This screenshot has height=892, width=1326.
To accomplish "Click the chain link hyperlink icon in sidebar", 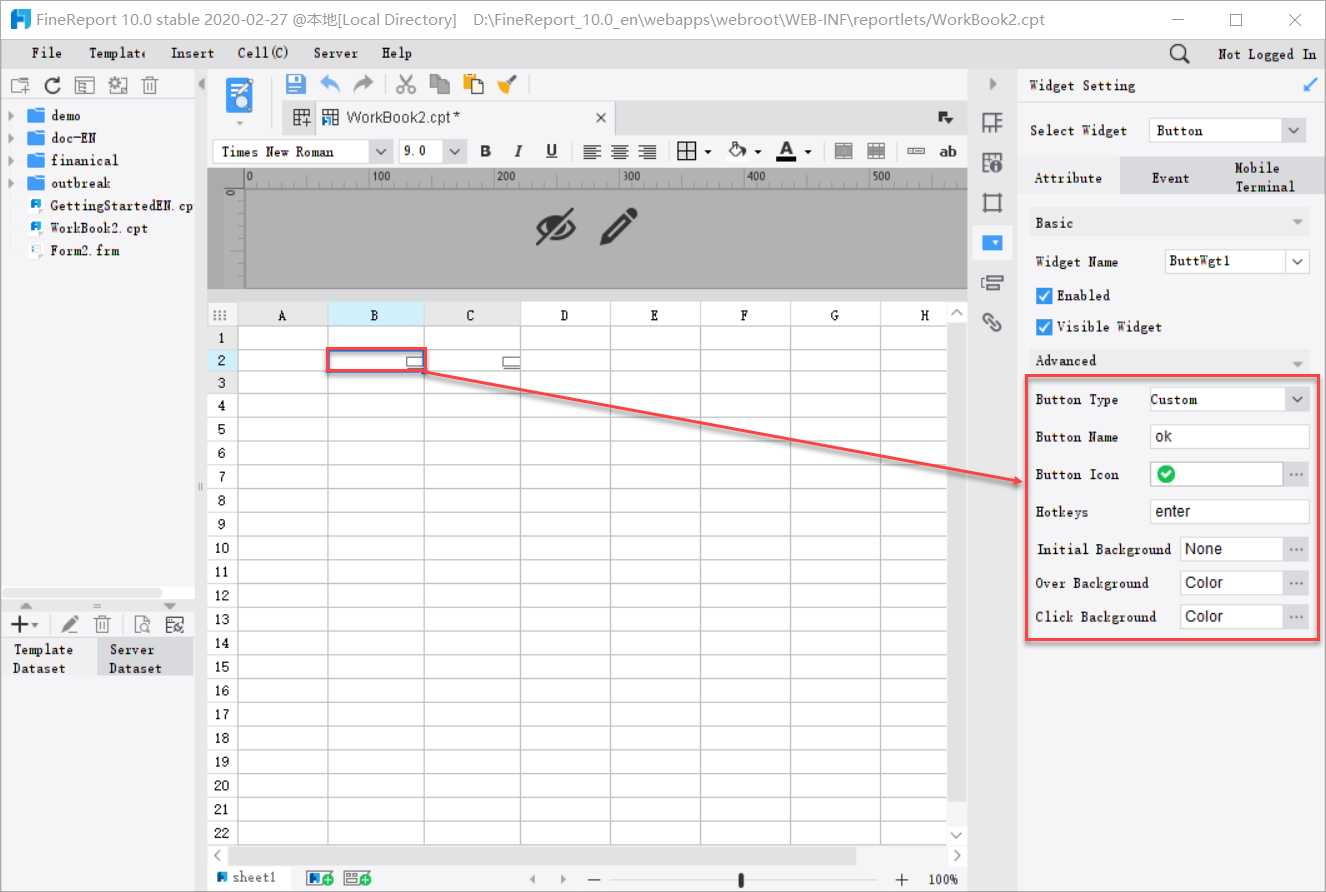I will (x=992, y=322).
